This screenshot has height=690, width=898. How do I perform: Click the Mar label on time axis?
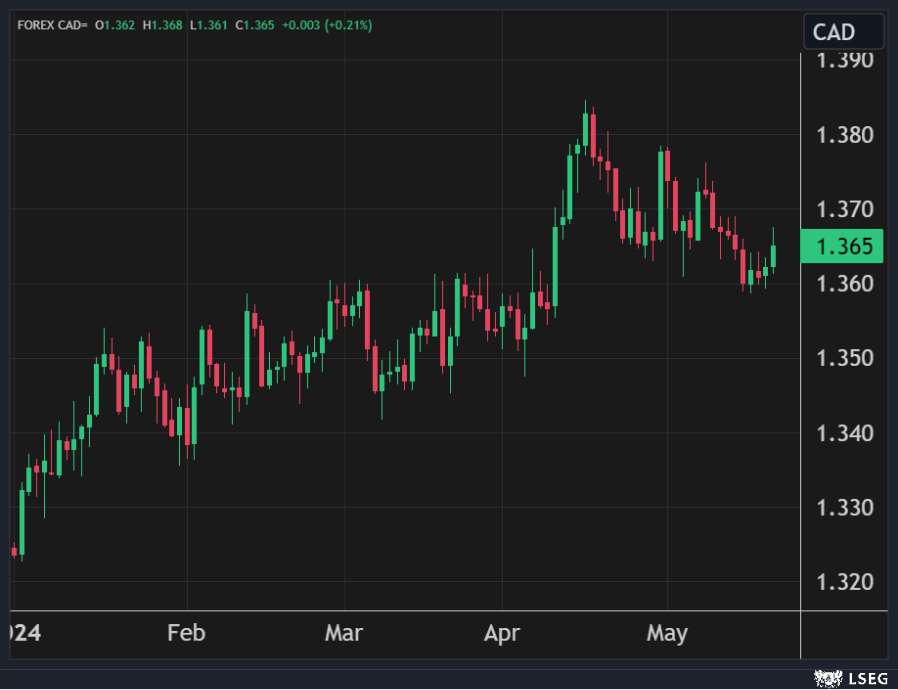[344, 633]
